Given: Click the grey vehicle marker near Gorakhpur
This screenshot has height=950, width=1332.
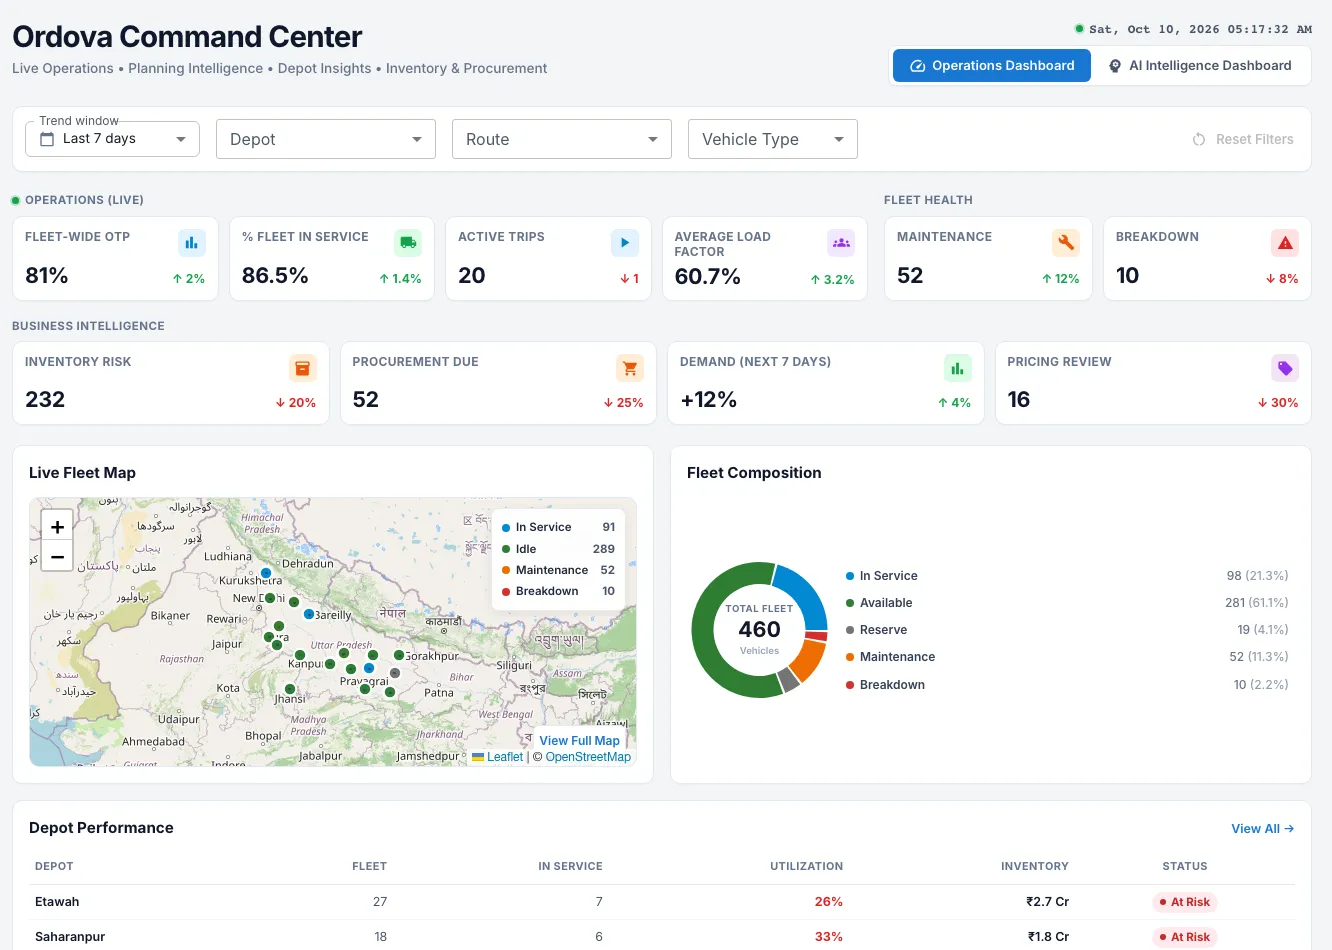Looking at the screenshot, I should tap(395, 673).
